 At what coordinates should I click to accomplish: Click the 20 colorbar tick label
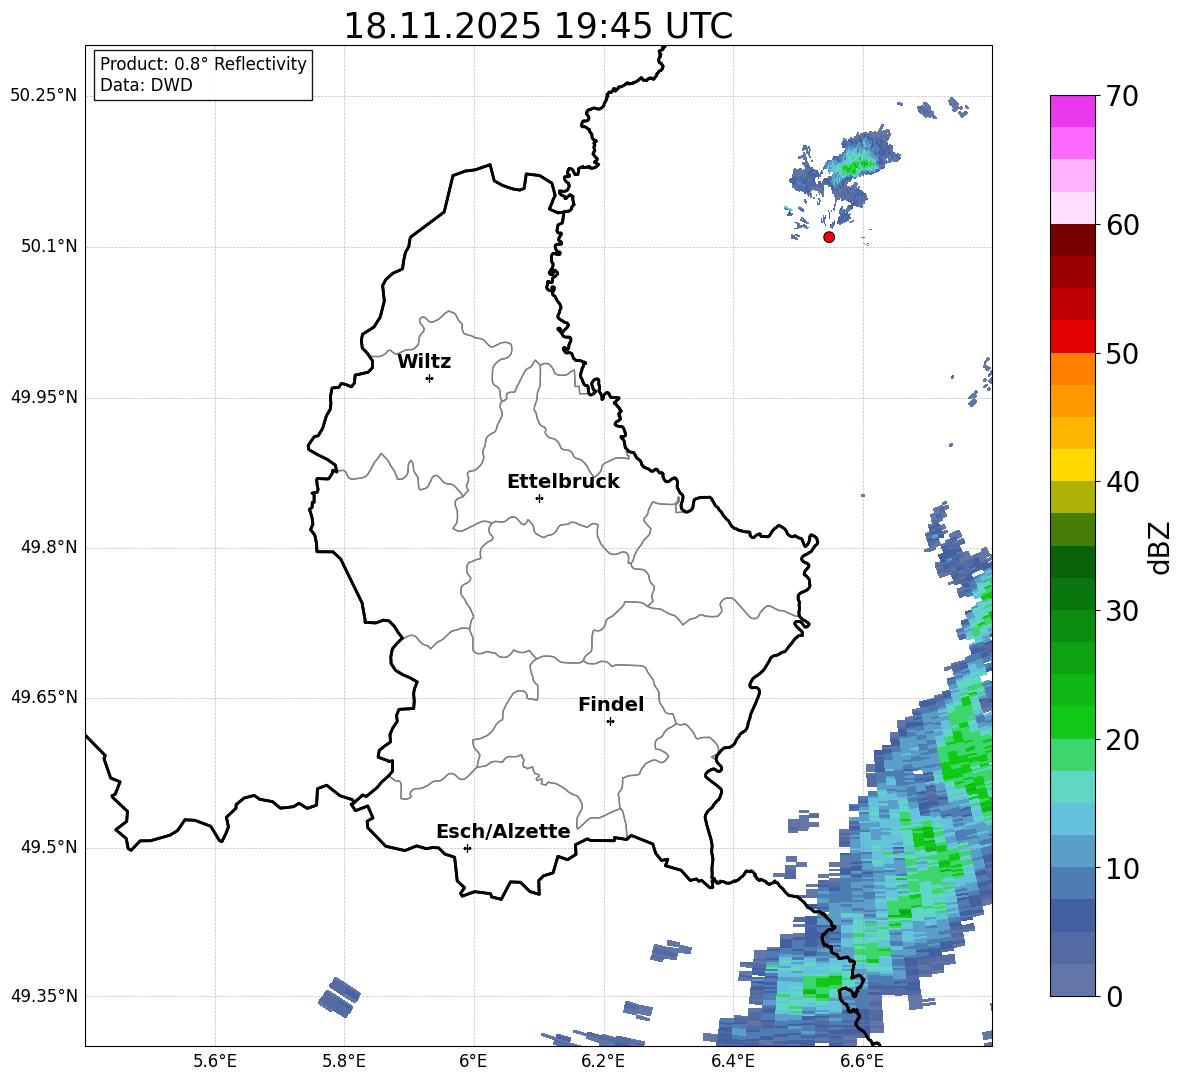1122,739
